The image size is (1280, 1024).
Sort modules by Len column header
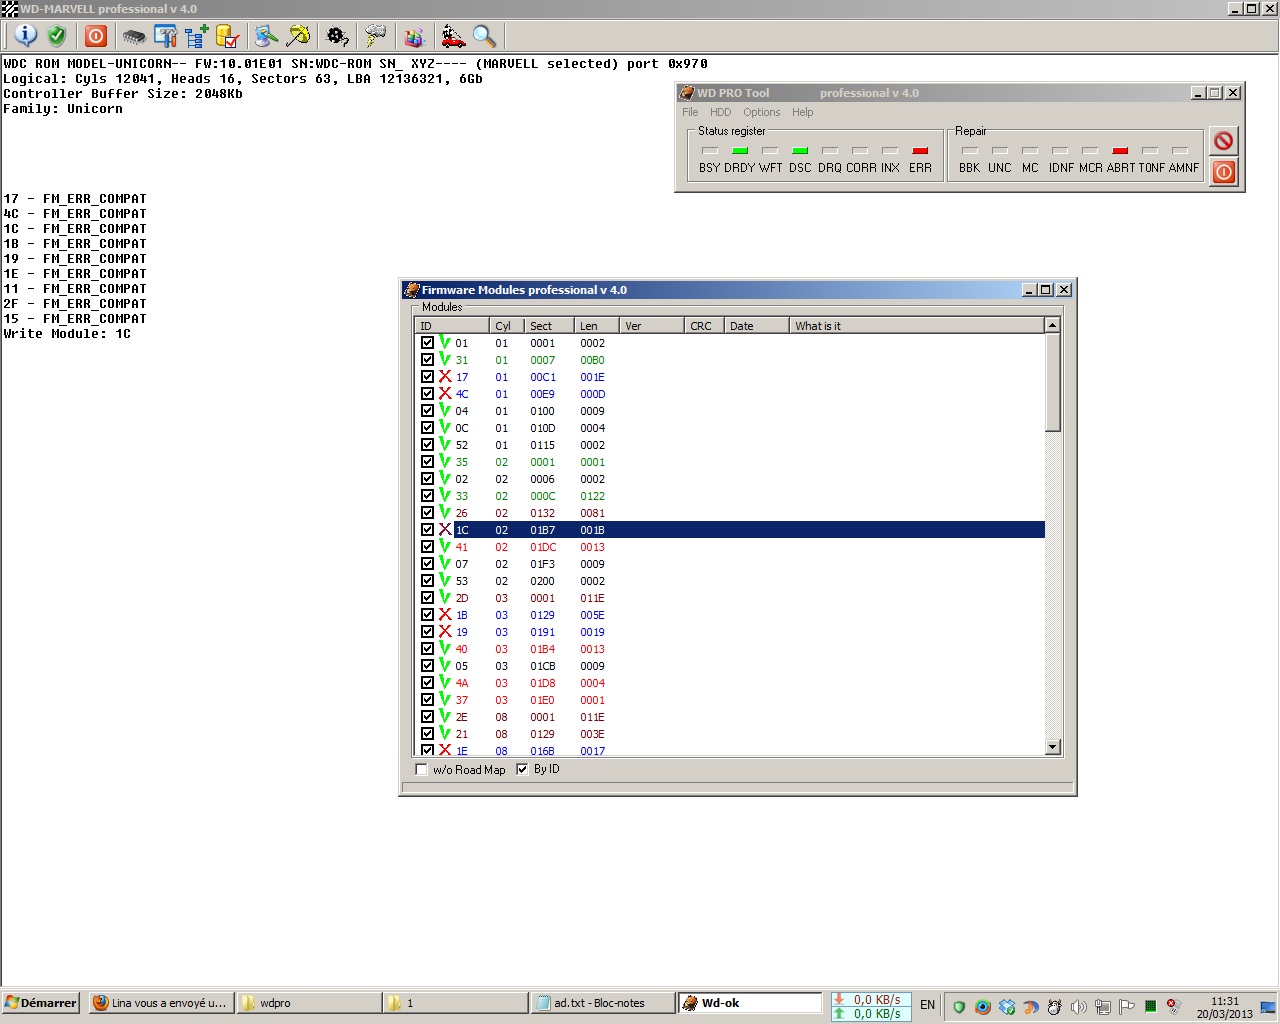(597, 326)
